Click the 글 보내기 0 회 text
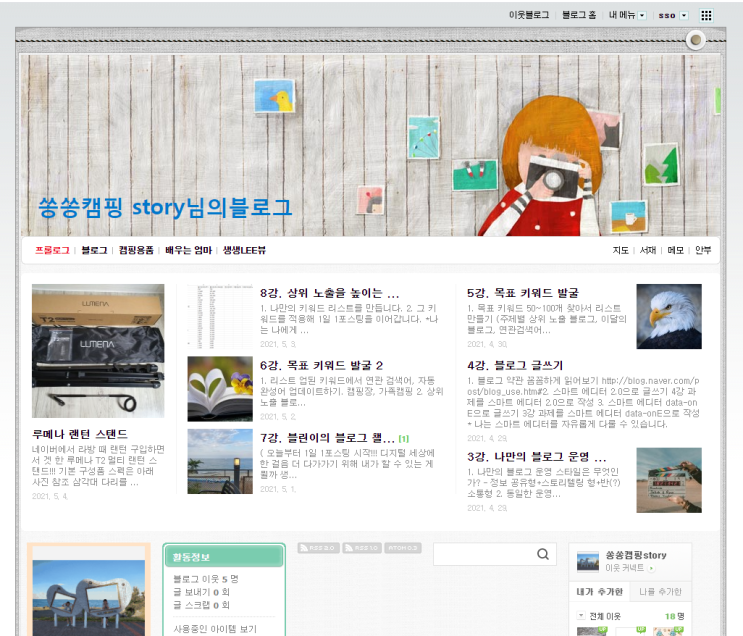This screenshot has width=743, height=636. pyautogui.click(x=201, y=592)
